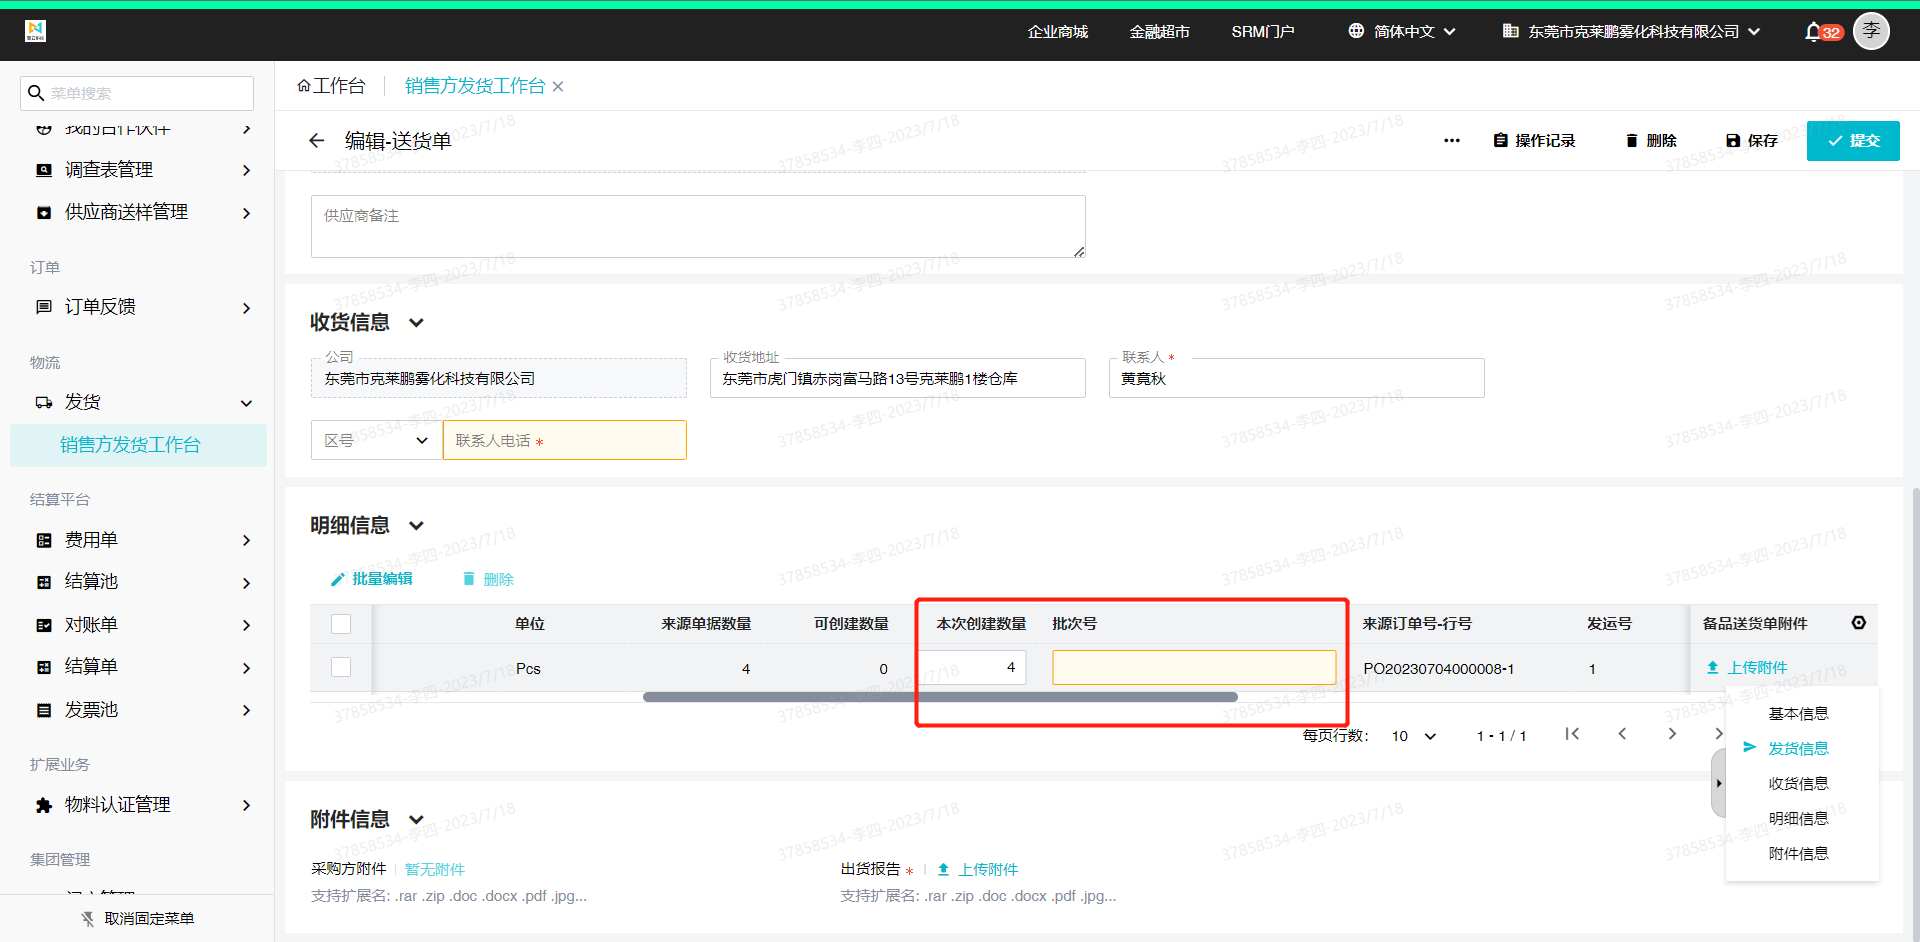Click the 删除 button in header
Image resolution: width=1920 pixels, height=942 pixels.
[1651, 141]
